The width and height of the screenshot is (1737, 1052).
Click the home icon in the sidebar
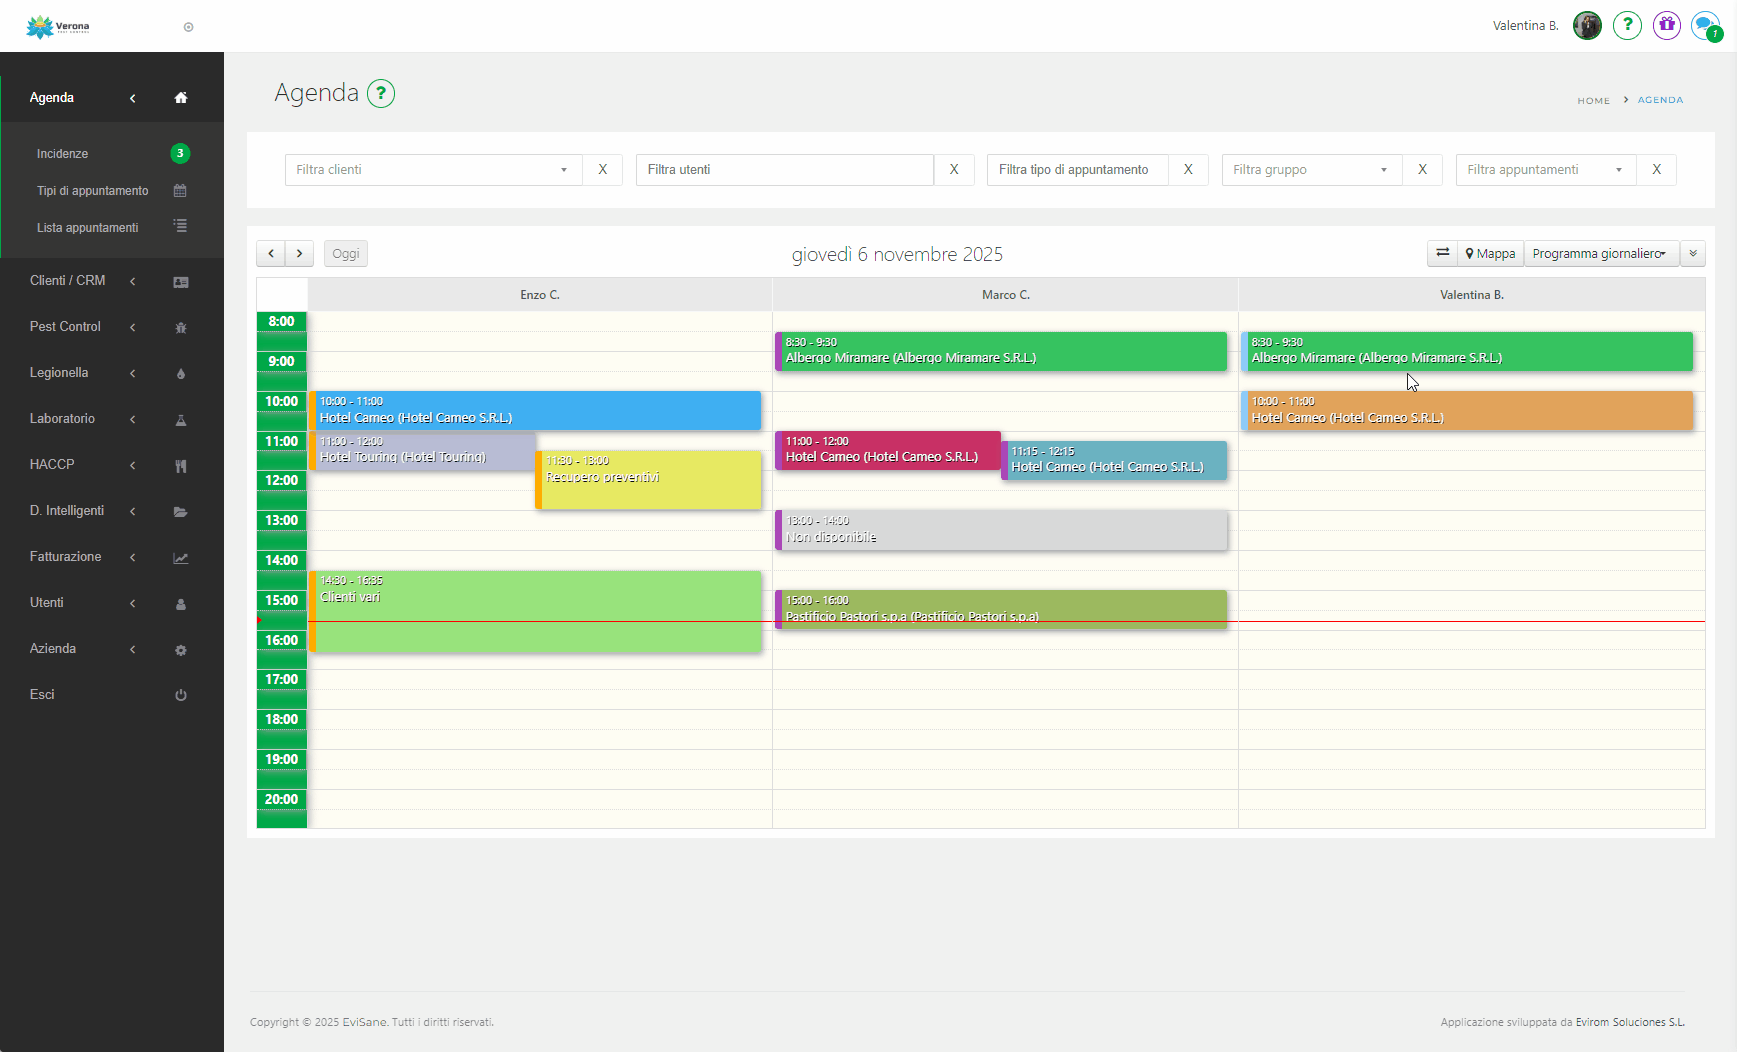(181, 98)
